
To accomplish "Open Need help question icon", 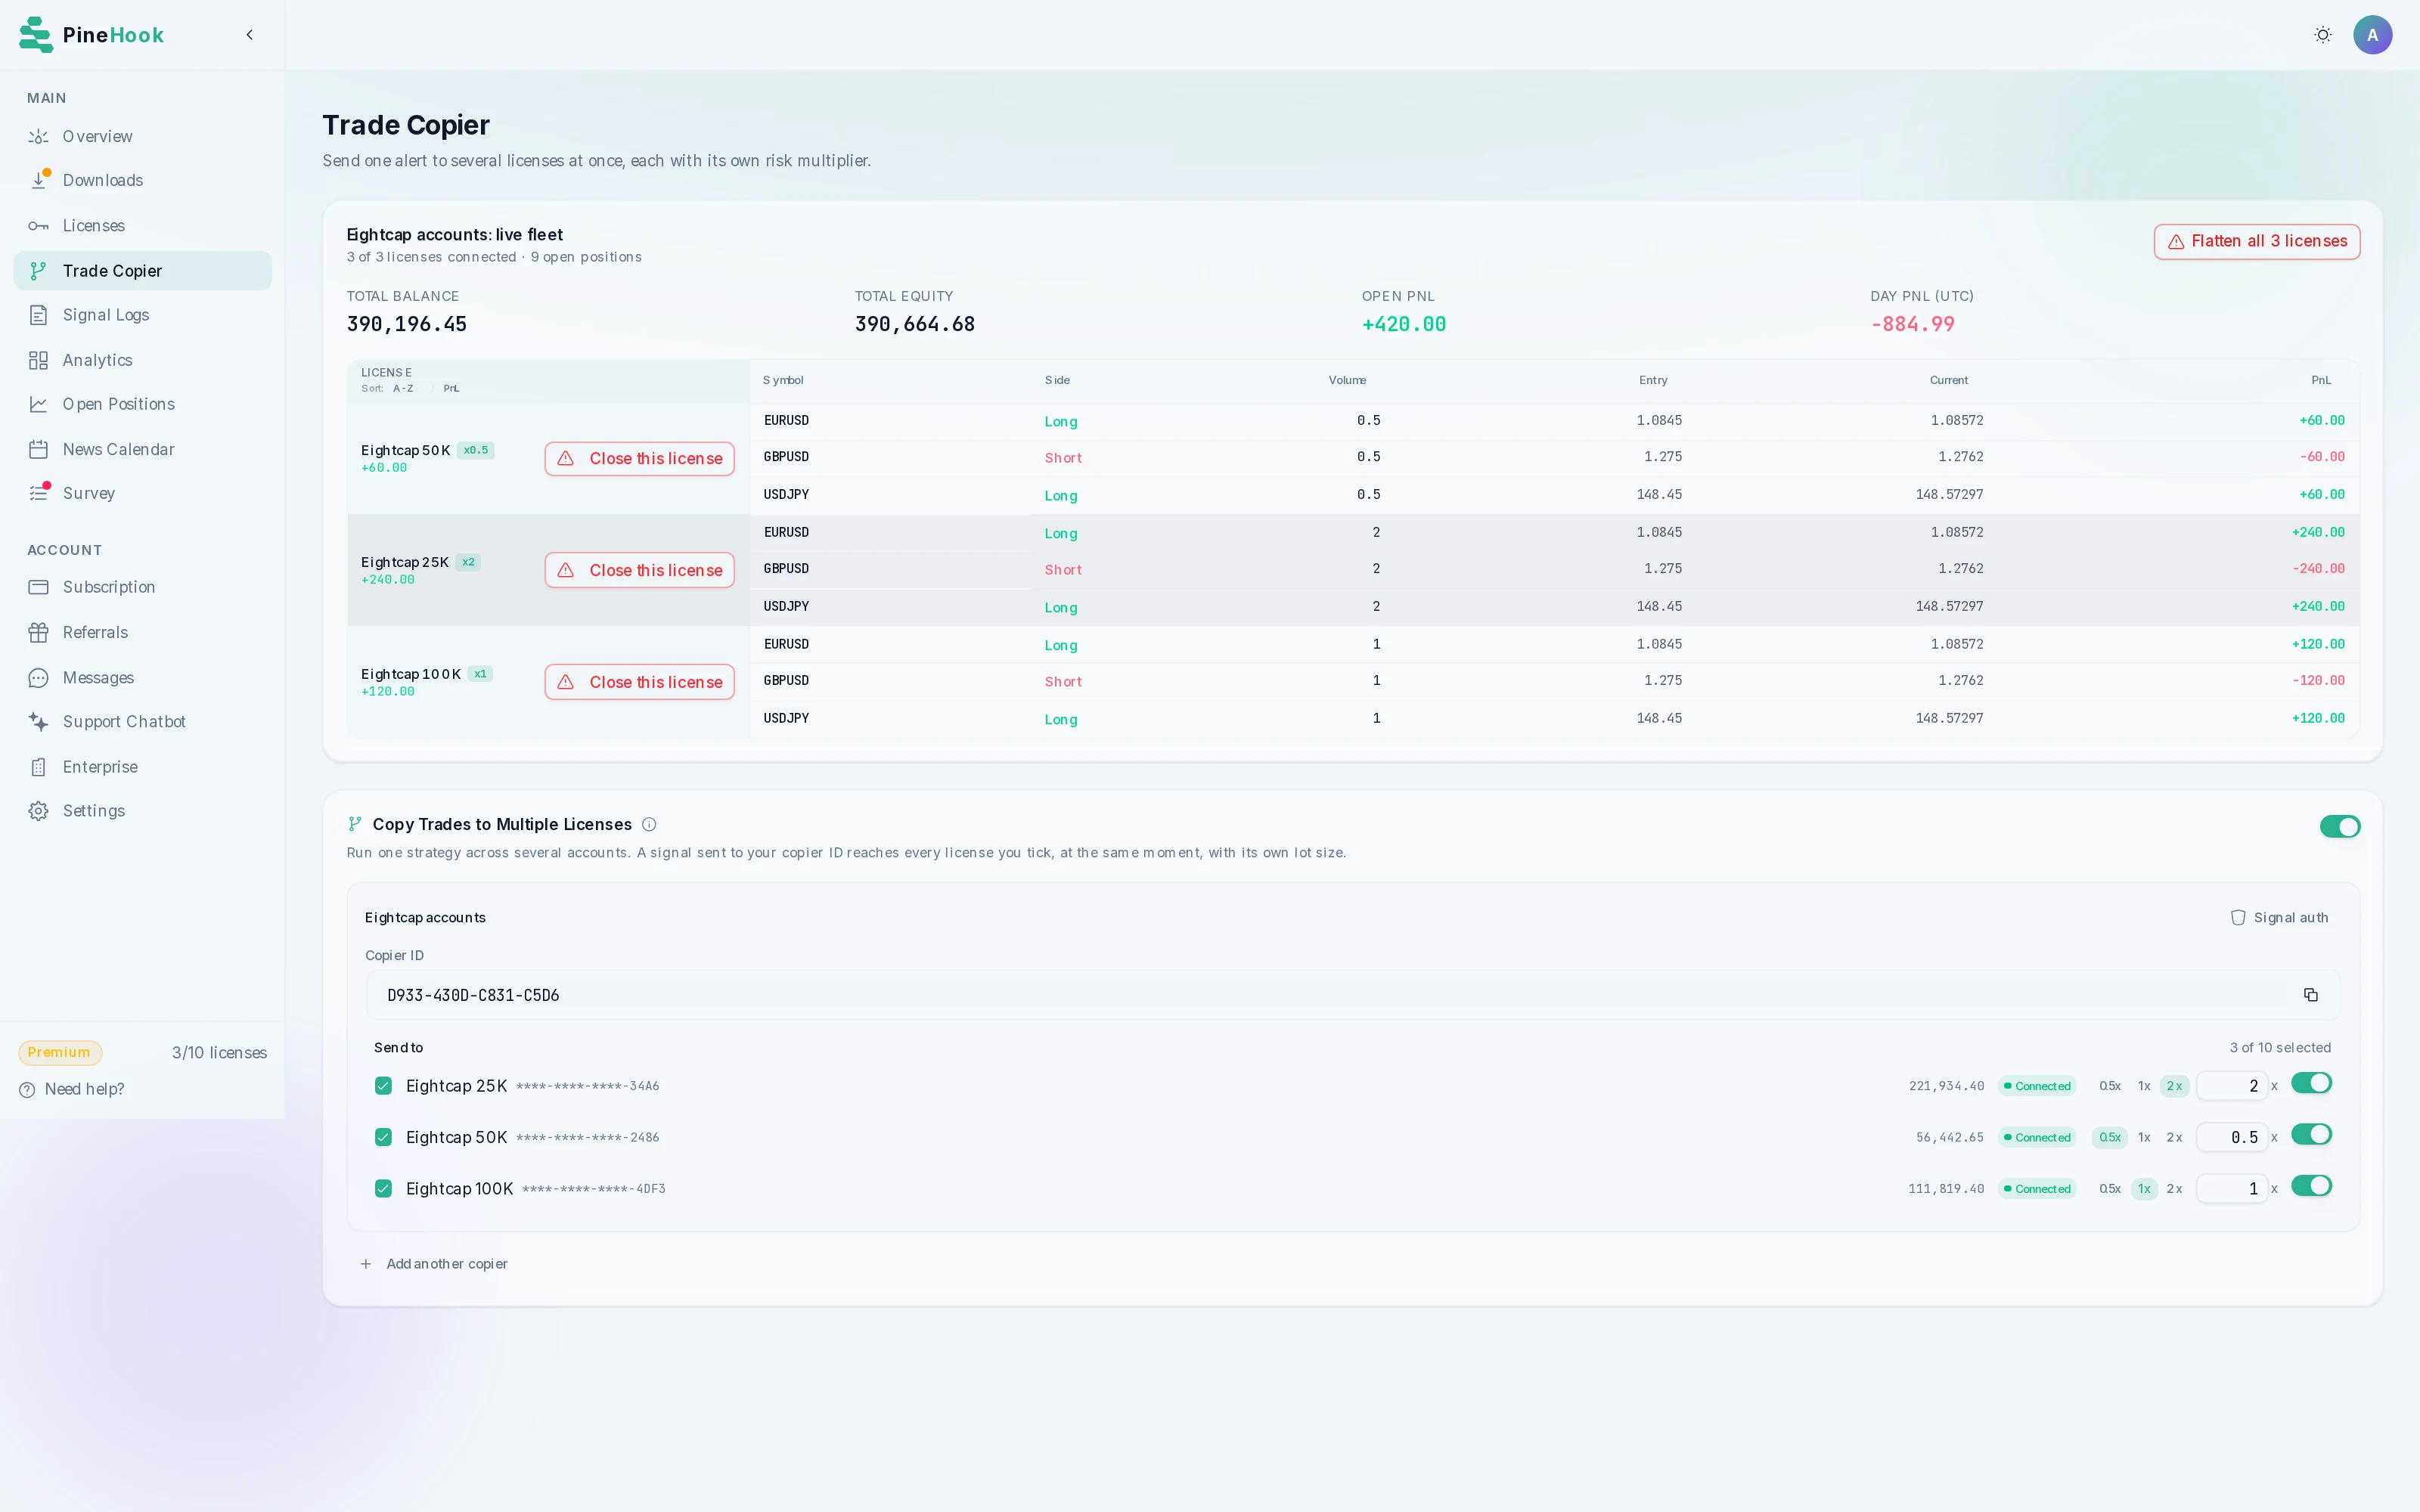I will coord(27,1089).
